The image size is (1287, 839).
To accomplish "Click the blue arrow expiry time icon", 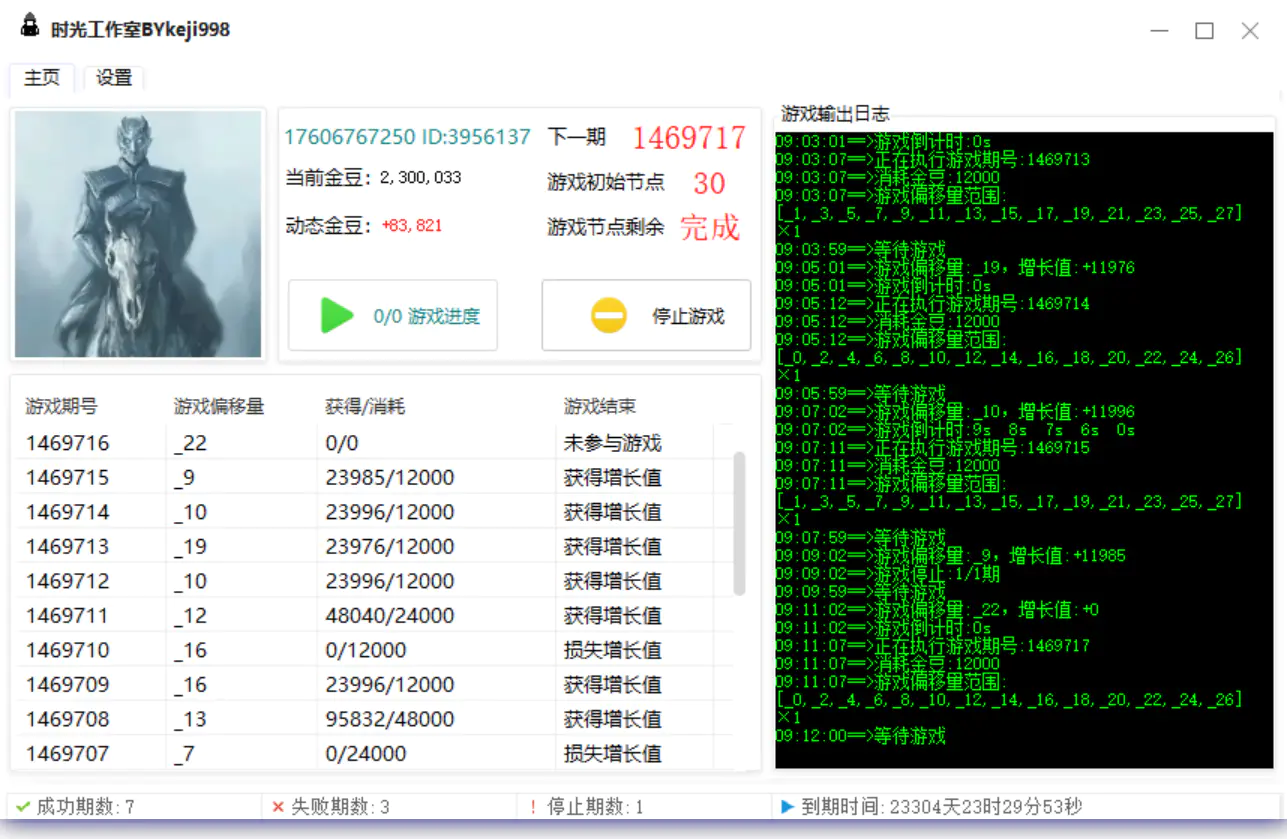I will tap(787, 806).
